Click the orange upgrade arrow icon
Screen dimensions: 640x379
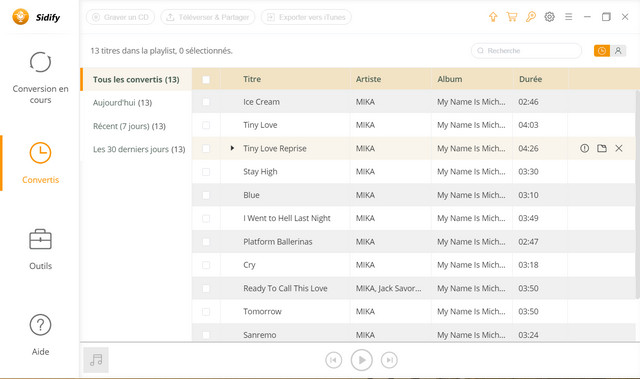(x=493, y=17)
